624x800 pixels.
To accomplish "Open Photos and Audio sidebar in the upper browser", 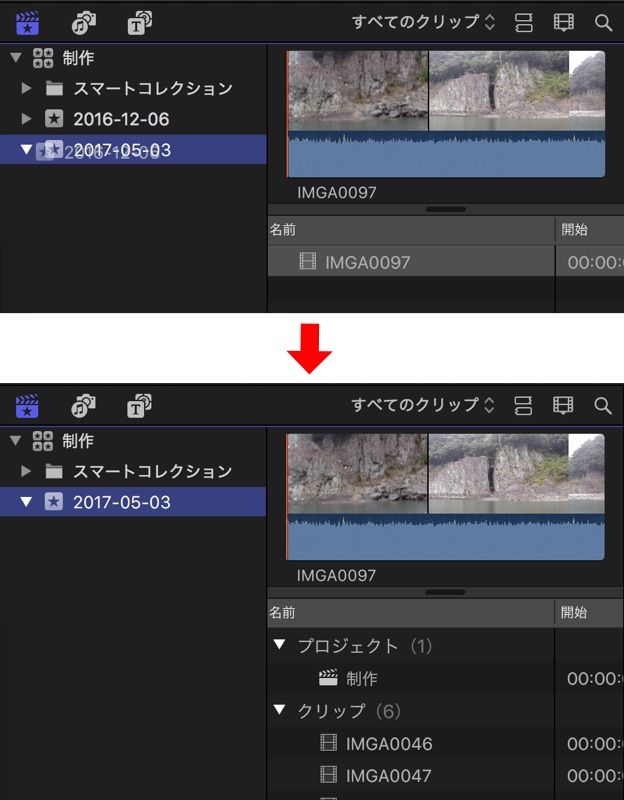I will click(x=83, y=22).
